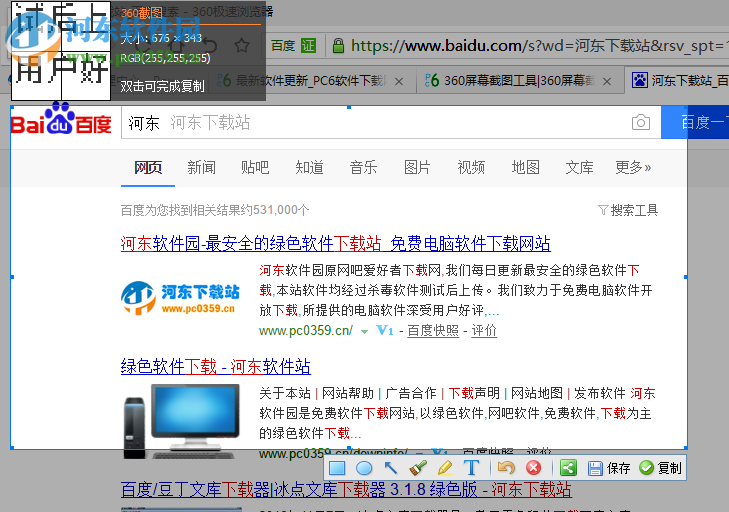Switch to the 新闻 tab
This screenshot has width=729, height=512.
201,167
